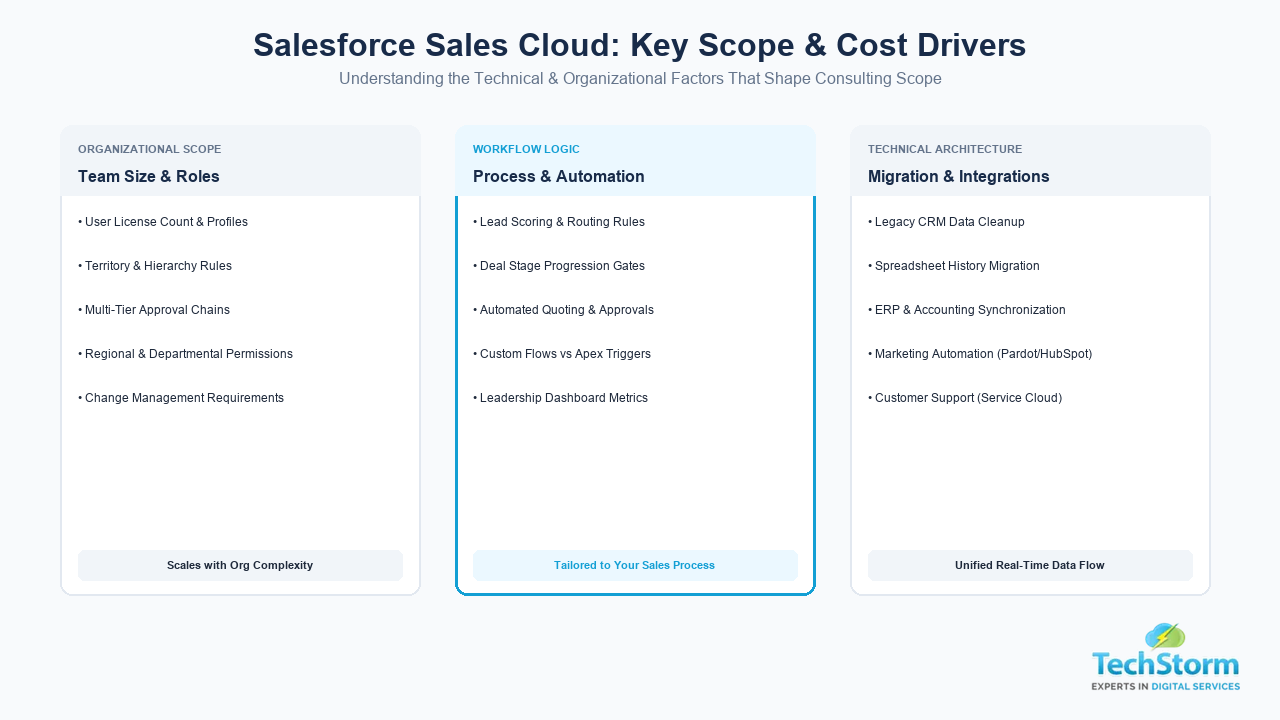Click 'Regional & Departmental Permissions'
The image size is (1280, 720).
[x=186, y=354]
